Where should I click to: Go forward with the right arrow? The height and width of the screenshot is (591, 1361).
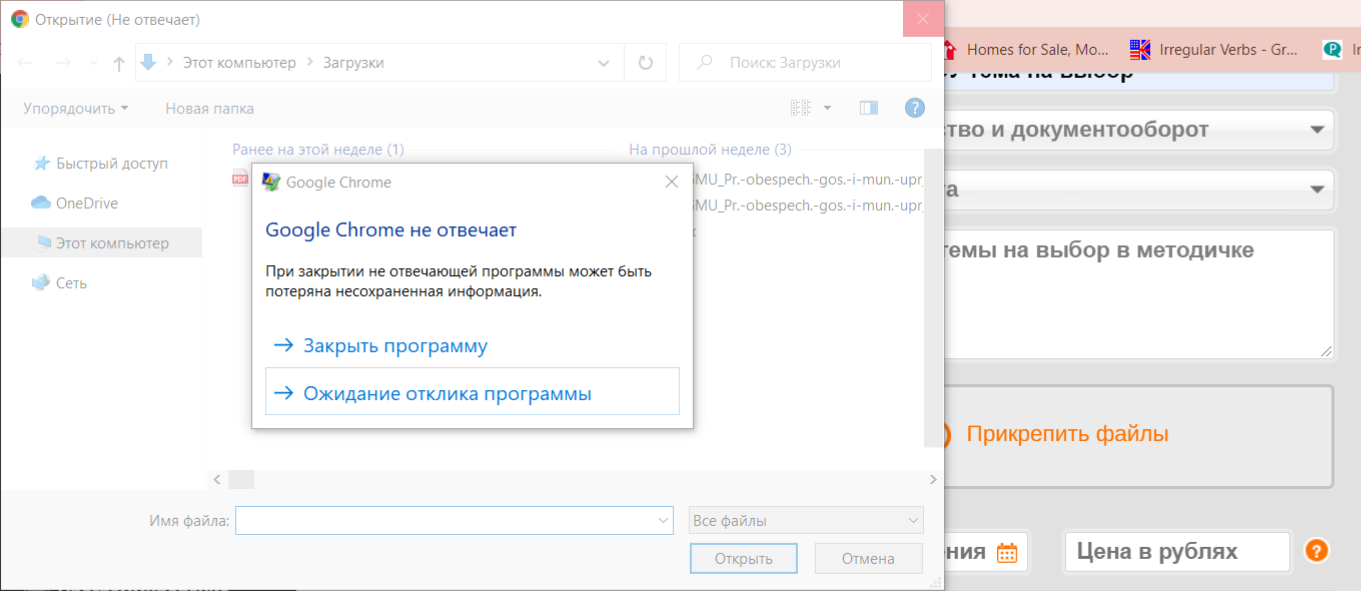click(62, 63)
